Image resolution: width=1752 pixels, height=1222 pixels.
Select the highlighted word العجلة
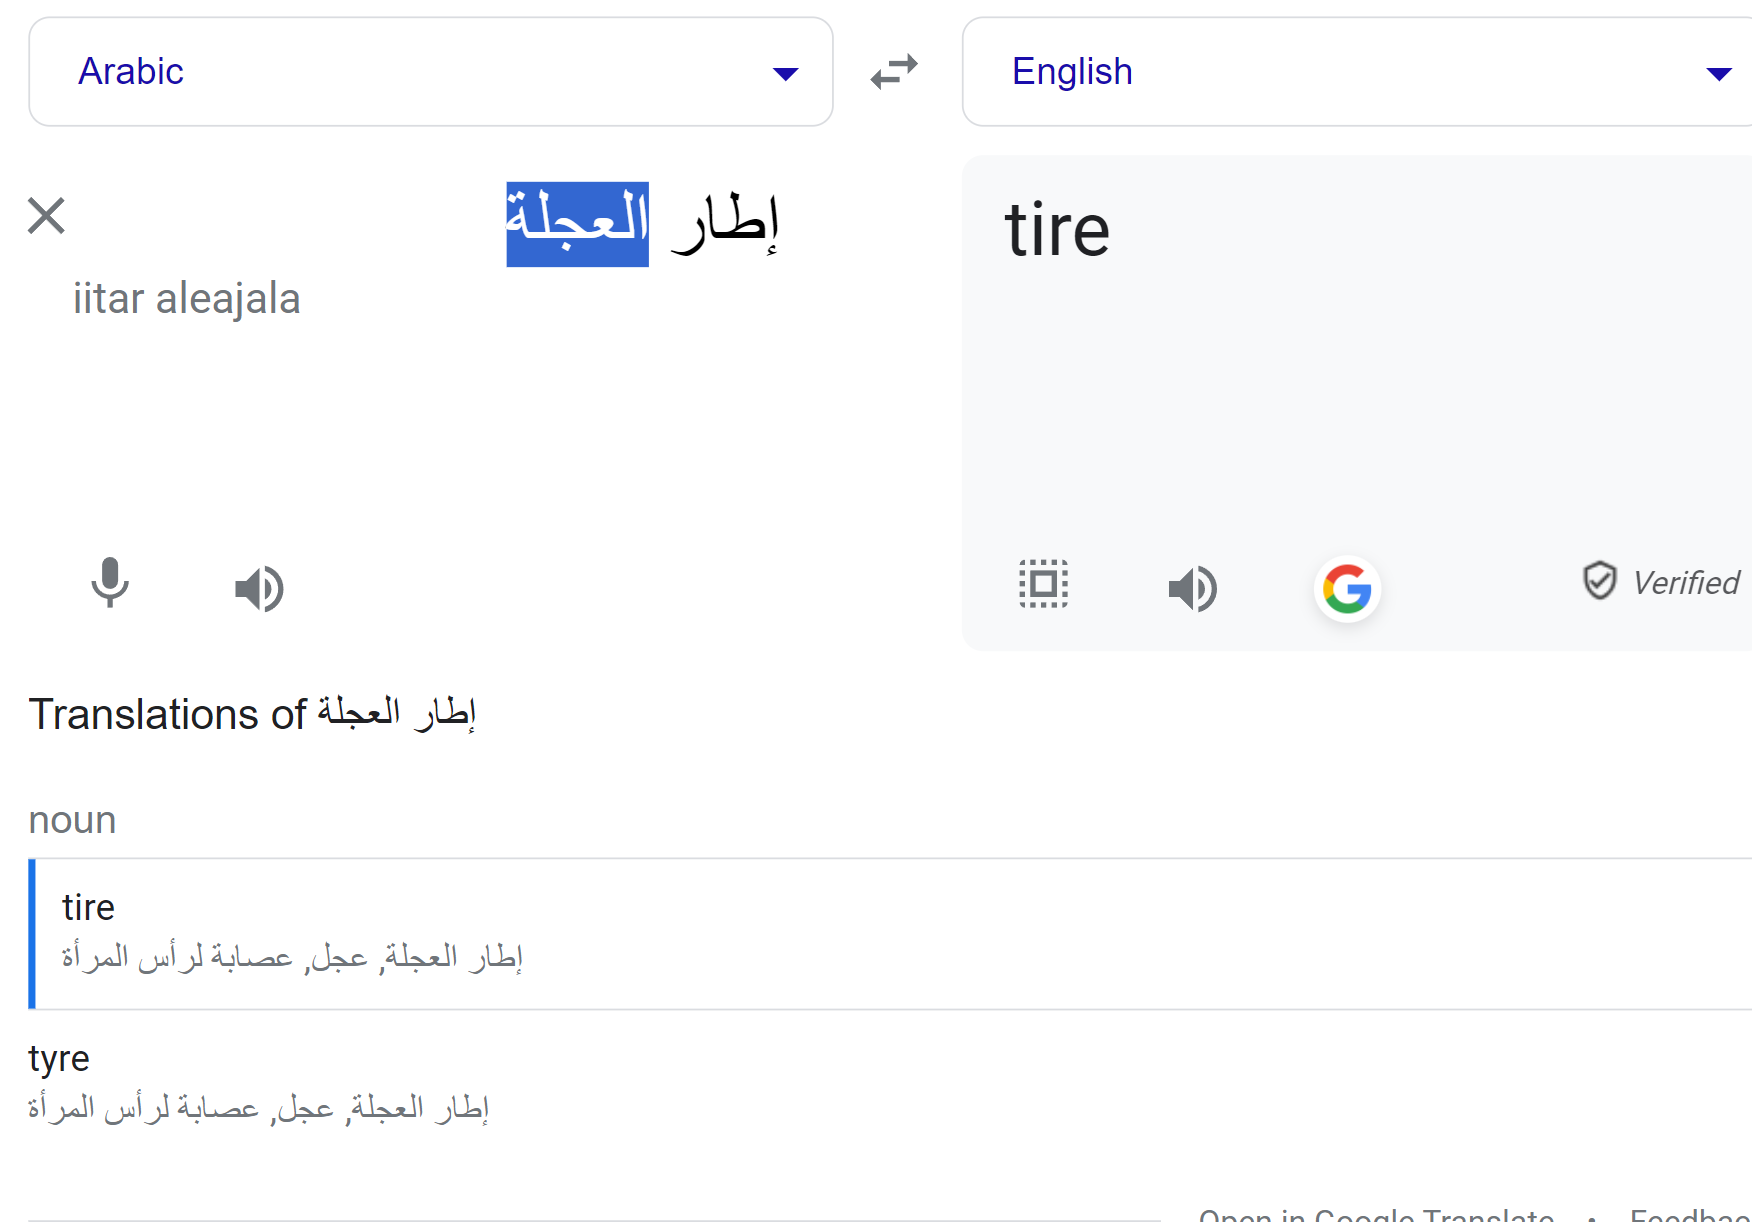tap(576, 224)
